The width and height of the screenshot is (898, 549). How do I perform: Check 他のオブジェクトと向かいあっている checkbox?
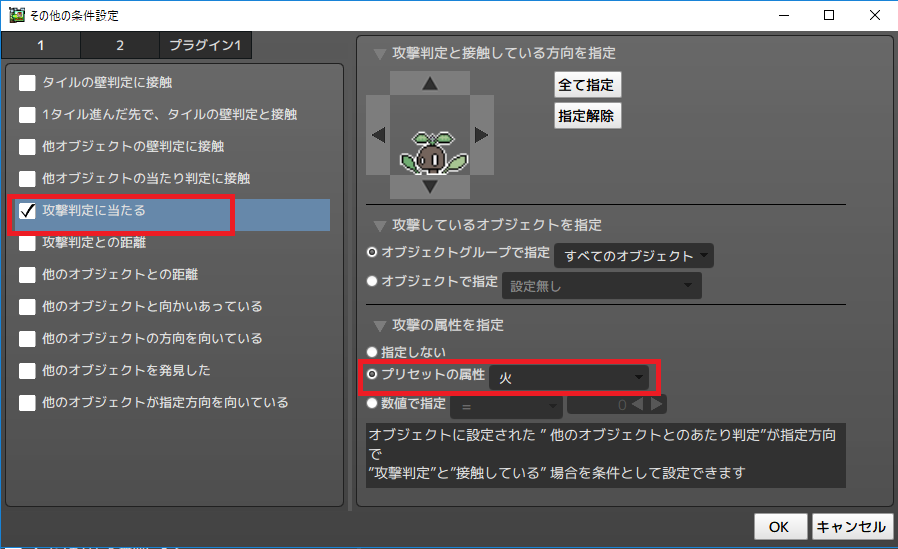tap(27, 307)
